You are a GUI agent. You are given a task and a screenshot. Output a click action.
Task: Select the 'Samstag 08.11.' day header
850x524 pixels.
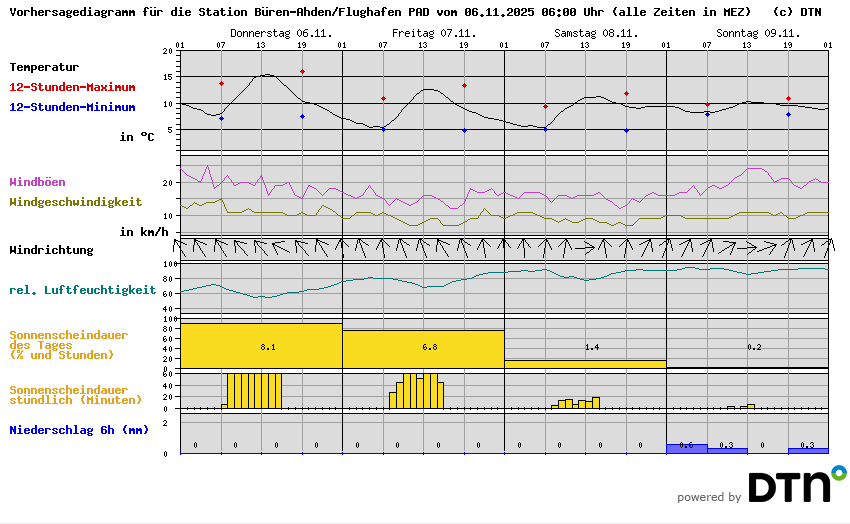(x=596, y=33)
